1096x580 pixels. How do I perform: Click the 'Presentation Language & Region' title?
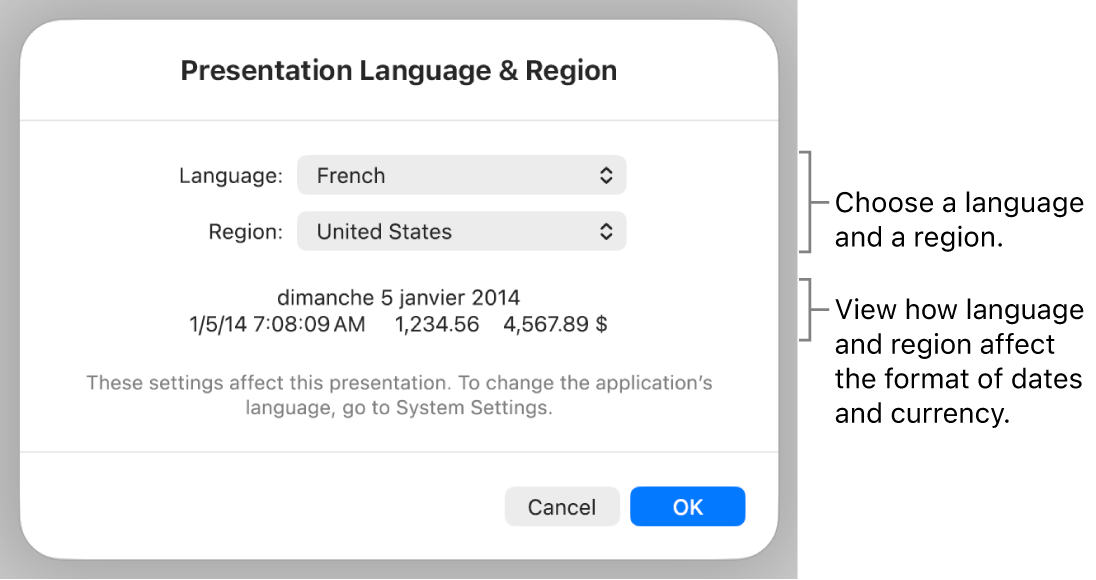click(x=398, y=71)
